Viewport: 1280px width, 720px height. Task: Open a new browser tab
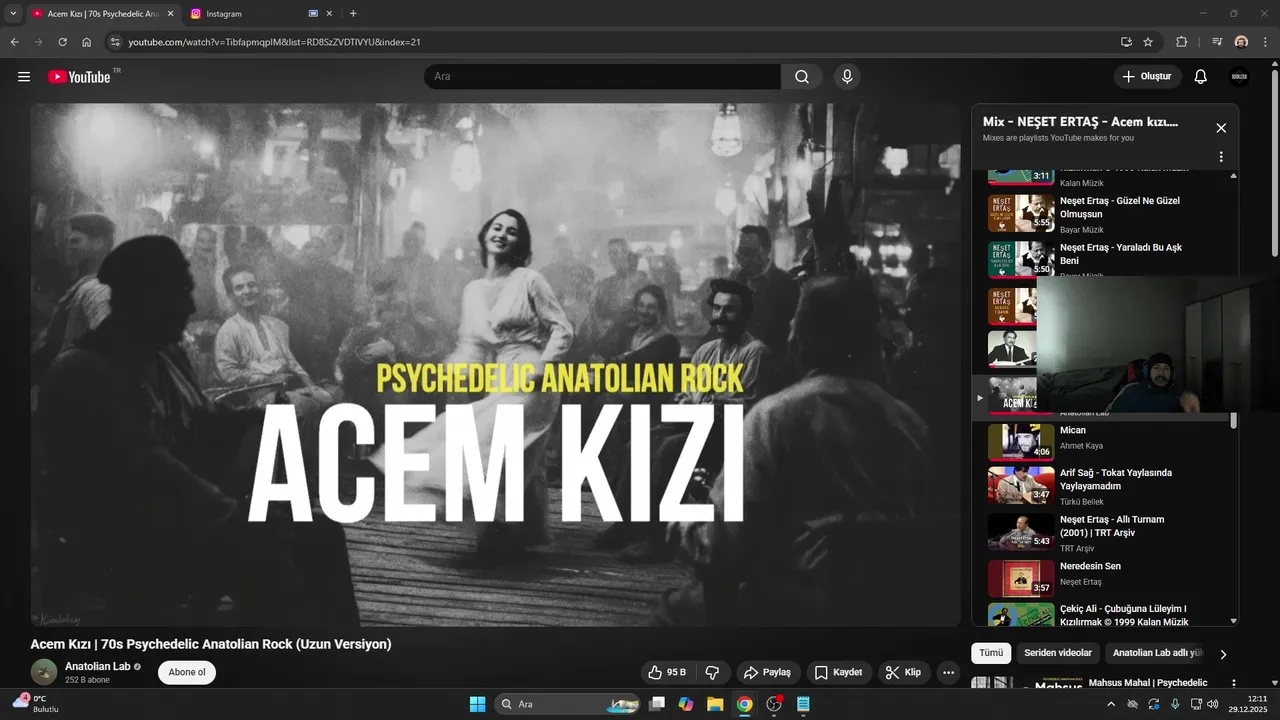click(x=353, y=14)
